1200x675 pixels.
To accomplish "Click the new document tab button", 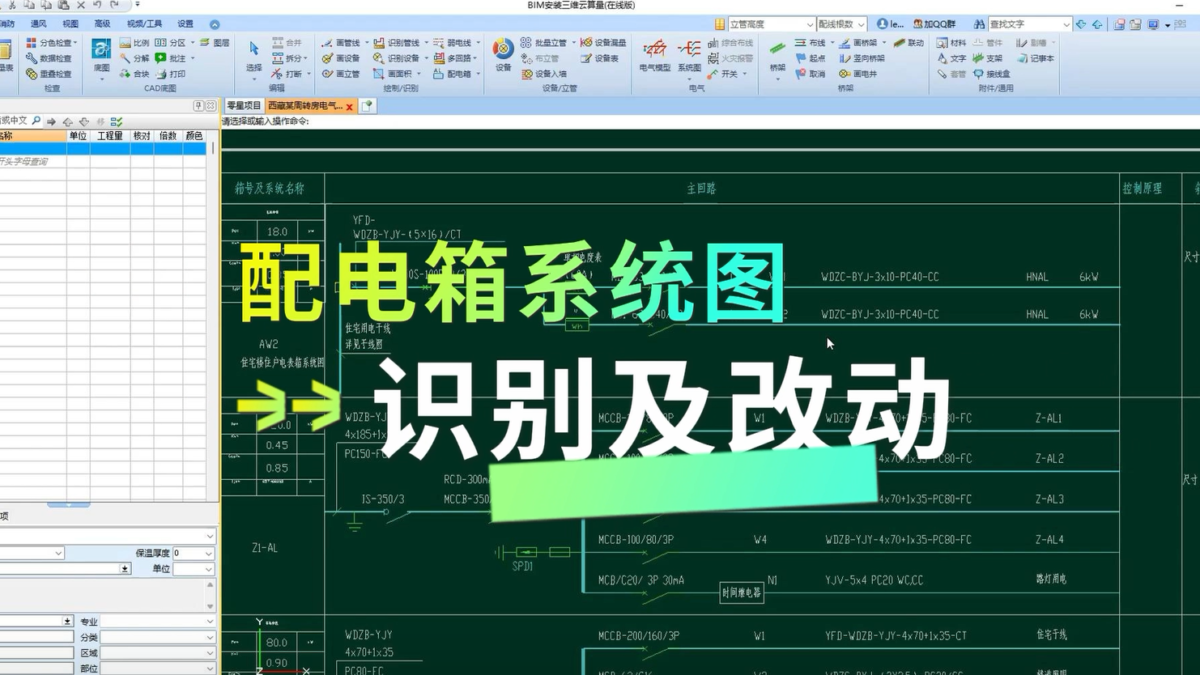I will tap(368, 106).
